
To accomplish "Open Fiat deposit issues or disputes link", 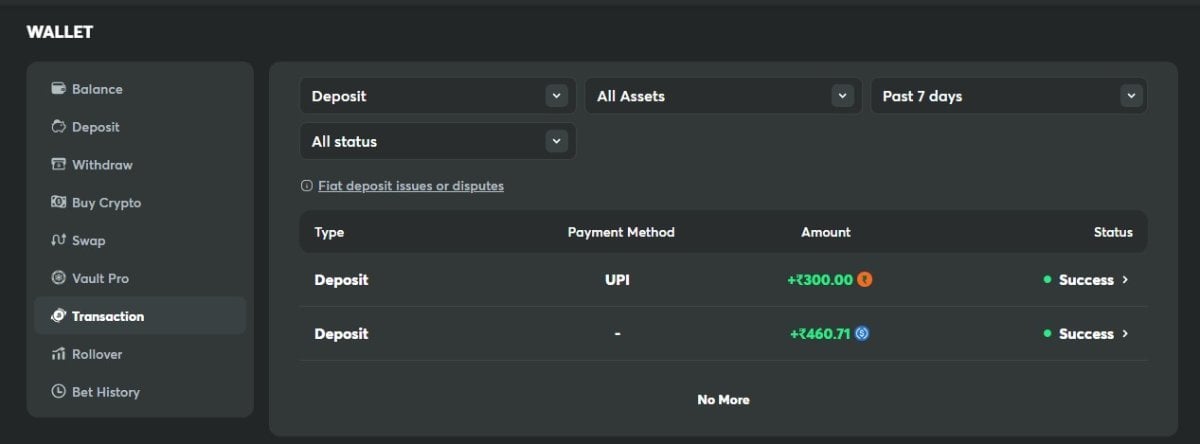I will tap(410, 186).
